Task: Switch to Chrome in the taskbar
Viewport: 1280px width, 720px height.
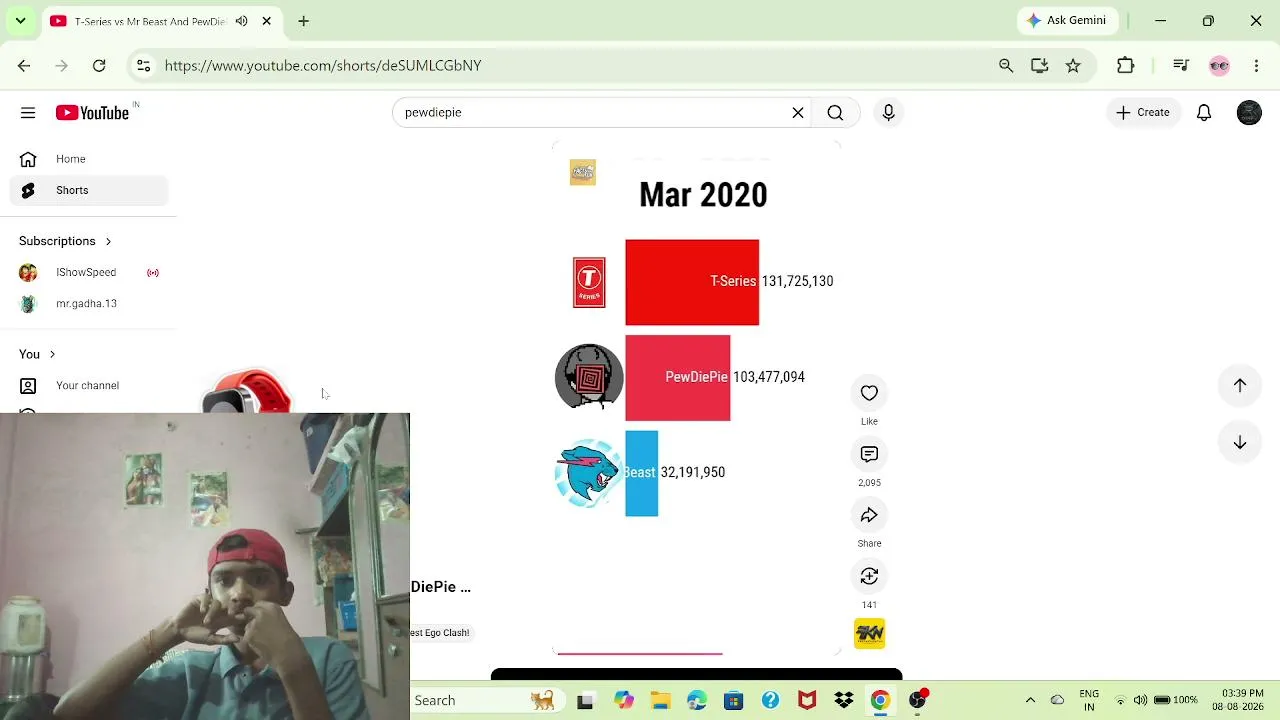Action: [880, 701]
